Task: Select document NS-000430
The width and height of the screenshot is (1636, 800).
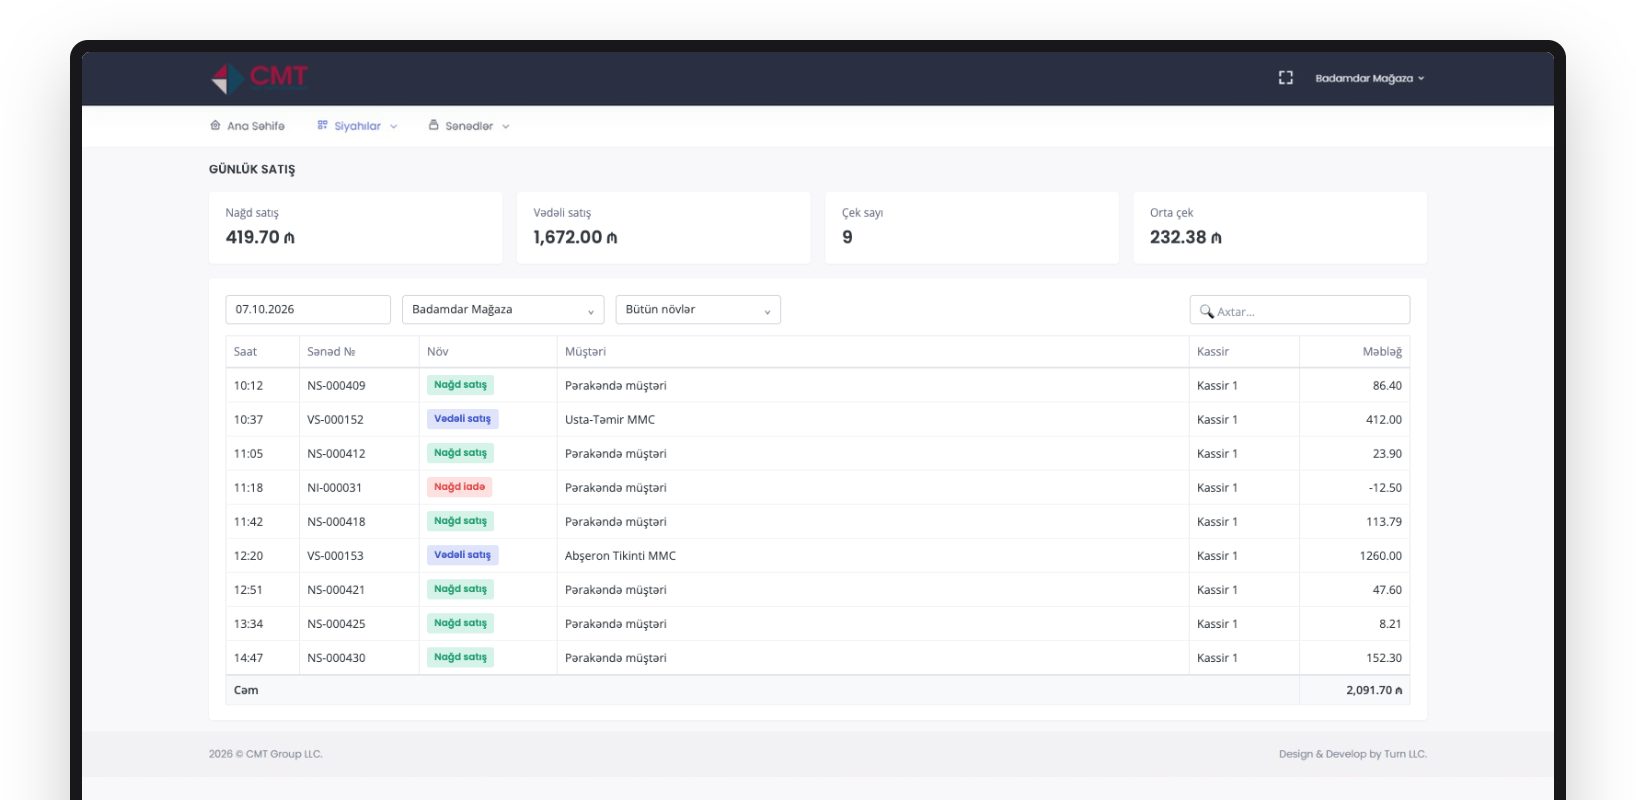Action: pos(336,658)
